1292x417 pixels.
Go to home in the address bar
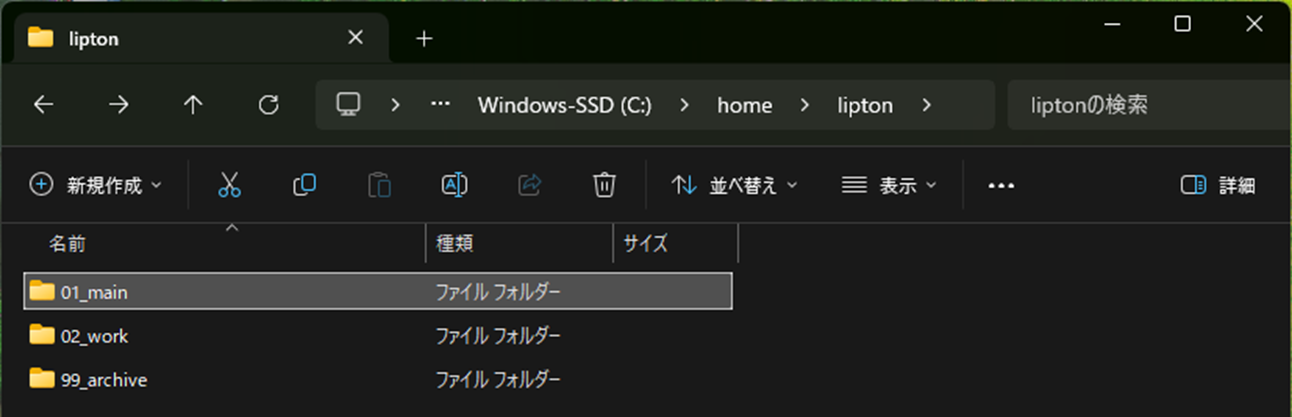coord(745,105)
